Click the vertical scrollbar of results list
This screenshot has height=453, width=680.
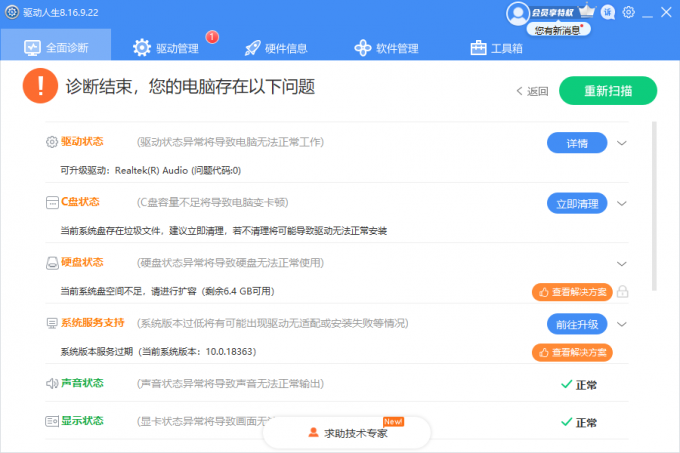click(x=655, y=200)
